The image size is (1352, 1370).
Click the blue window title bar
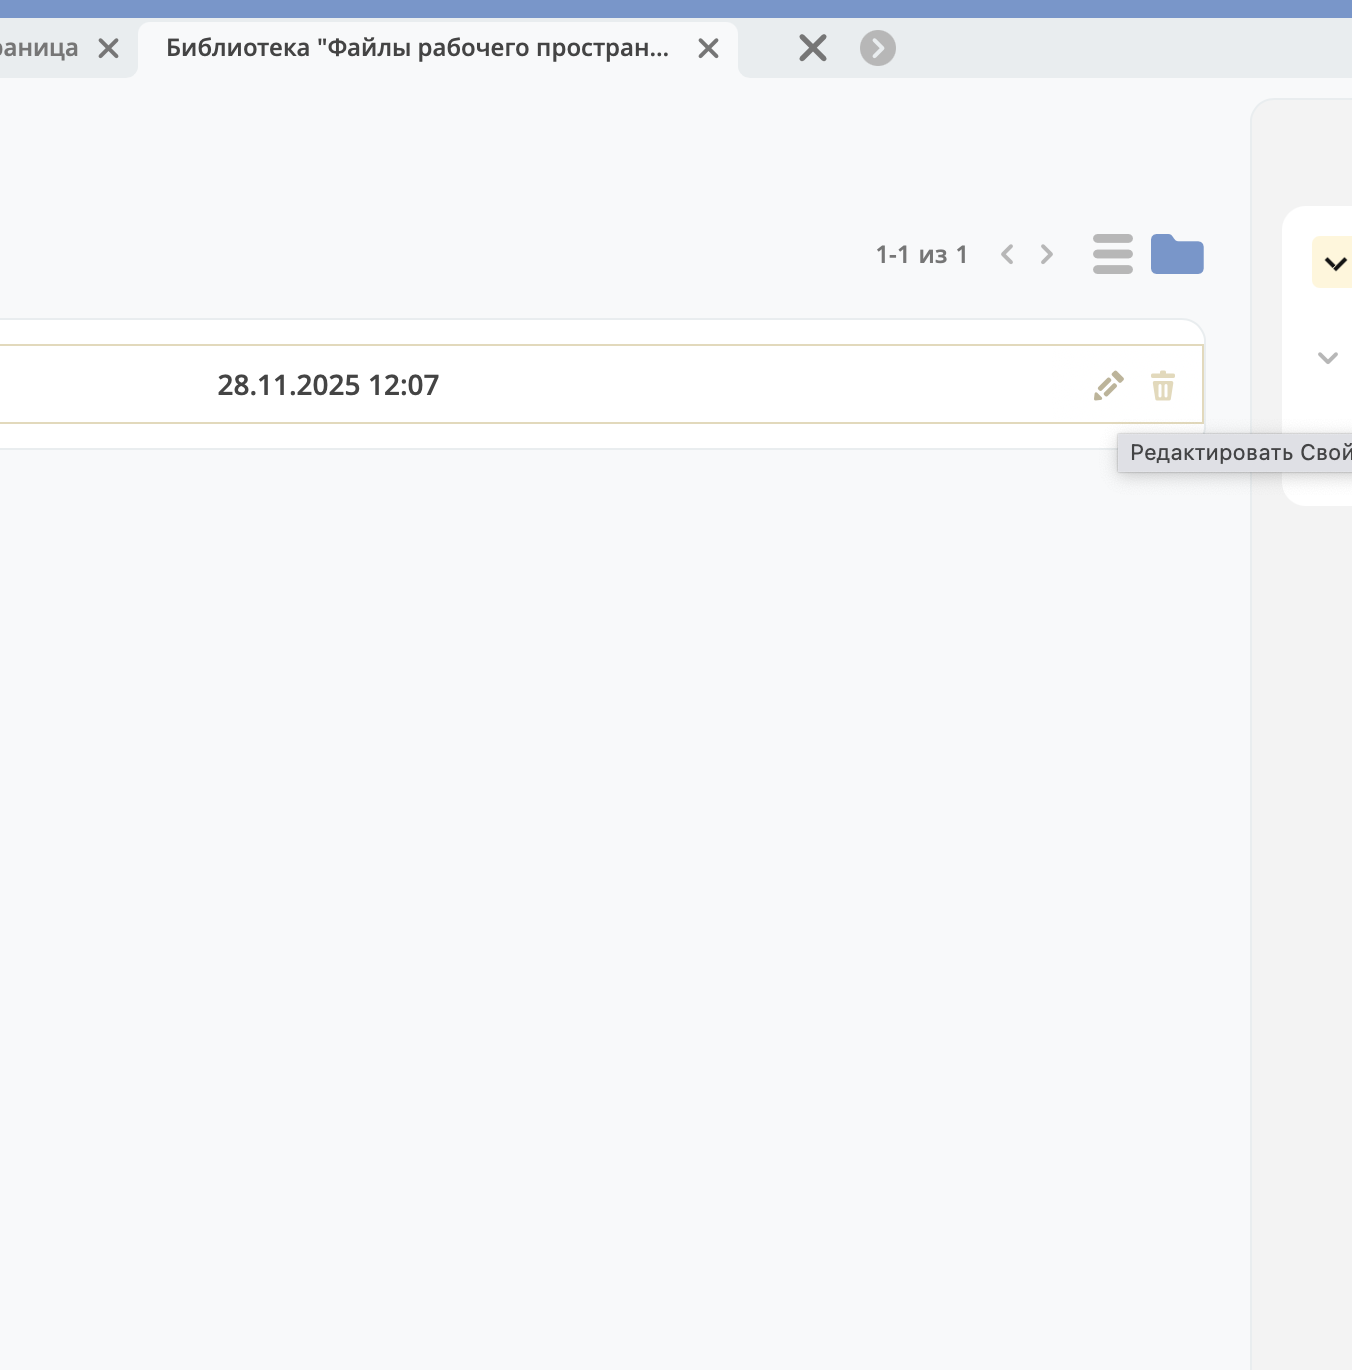pyautogui.click(x=676, y=8)
